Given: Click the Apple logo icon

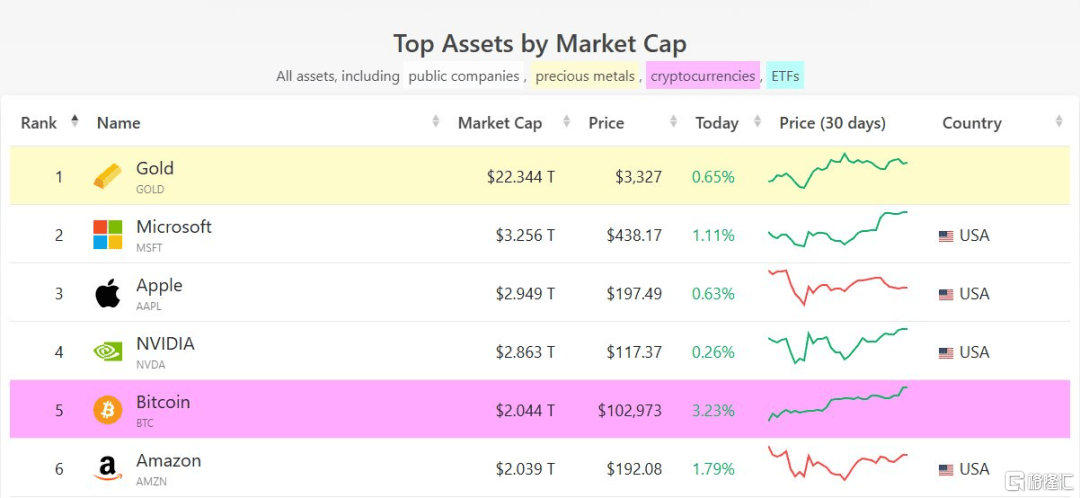Looking at the screenshot, I should coord(107,293).
